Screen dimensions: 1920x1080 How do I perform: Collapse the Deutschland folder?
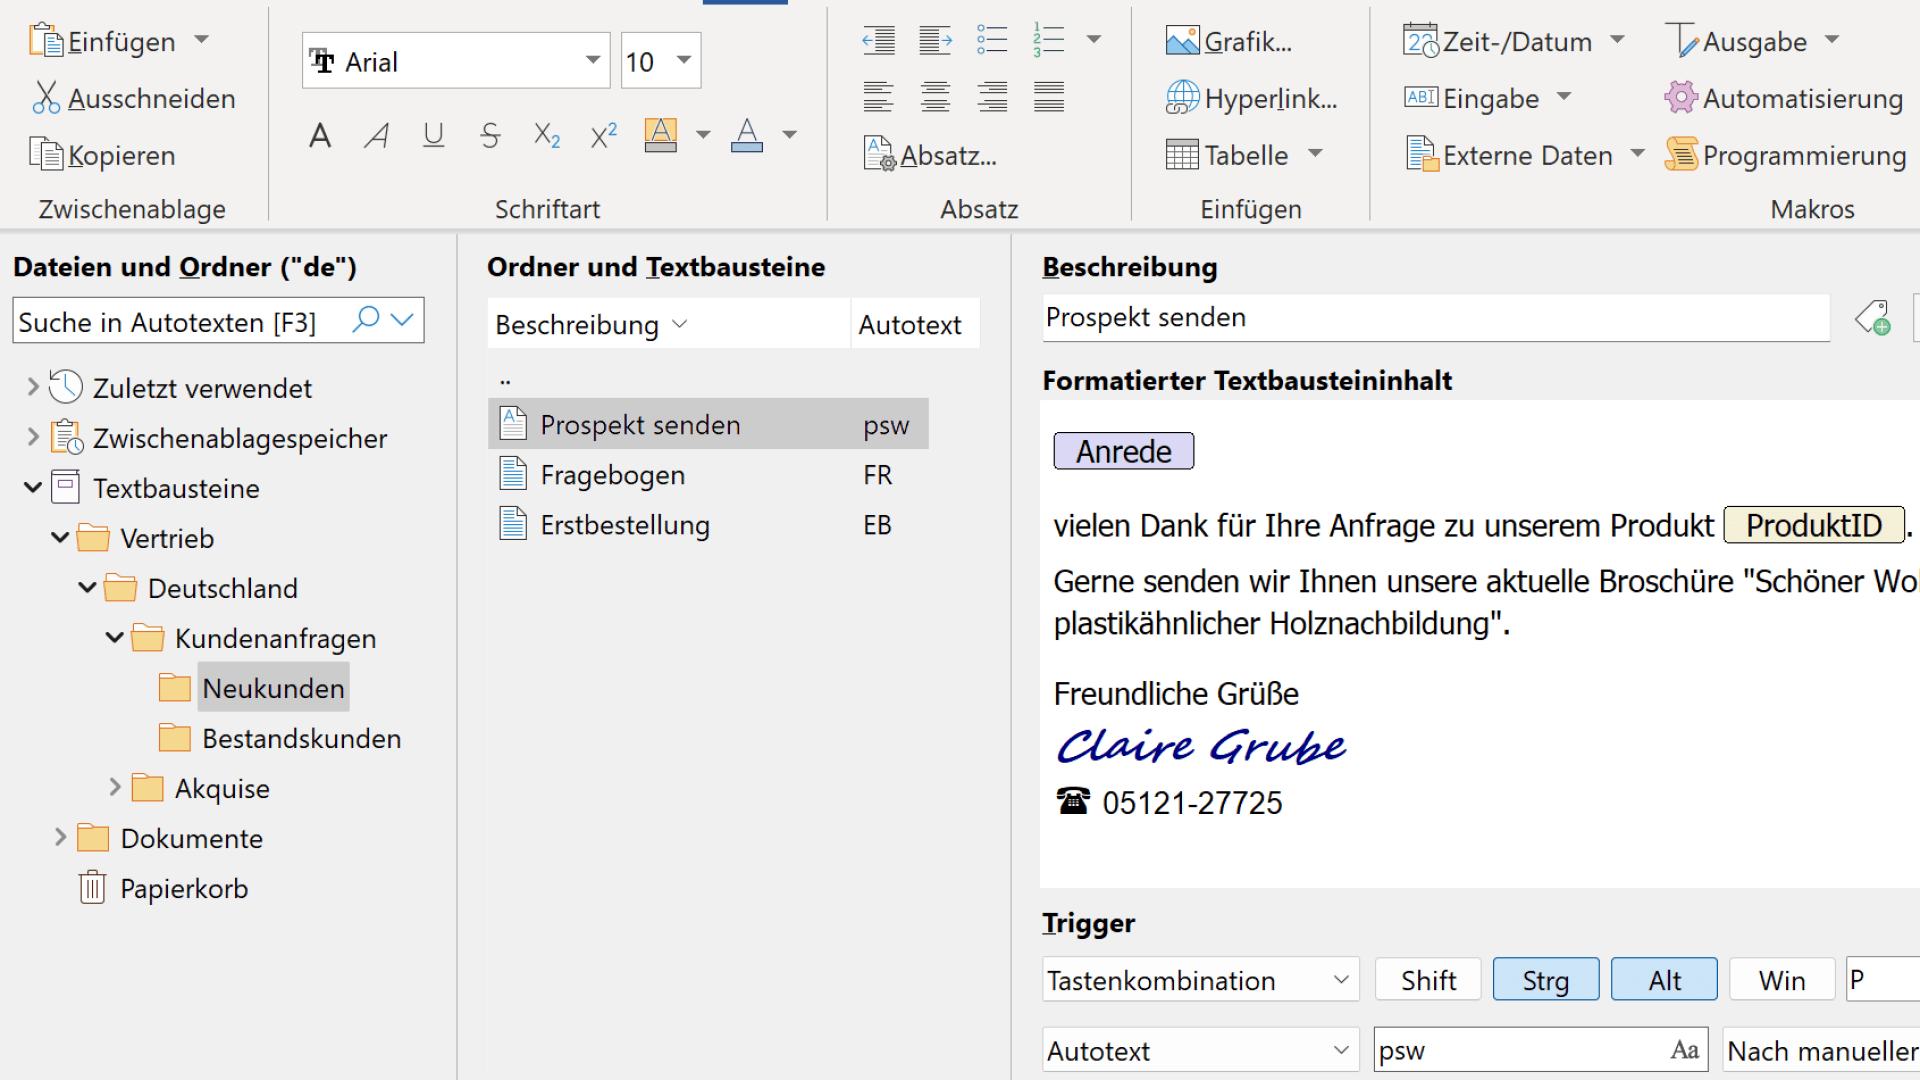pos(87,587)
